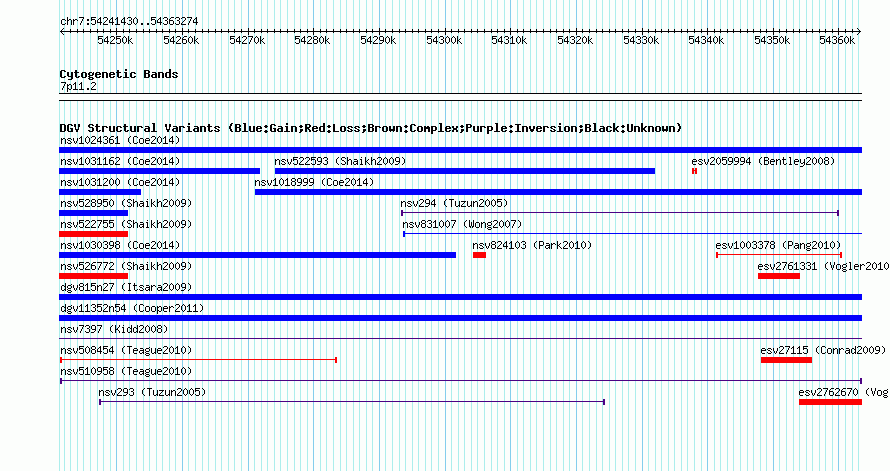Click the Cytogenetic Bands track title
890x471 pixels.
point(119,74)
